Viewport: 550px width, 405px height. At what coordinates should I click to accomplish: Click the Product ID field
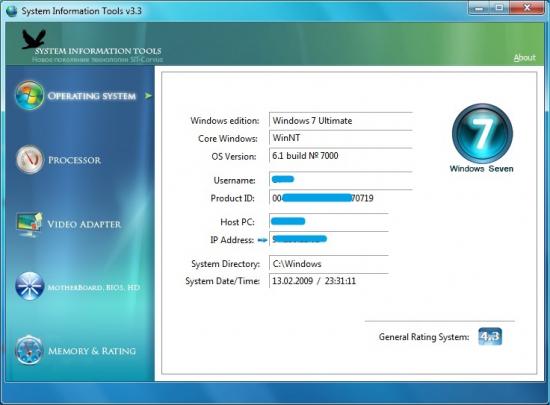341,198
